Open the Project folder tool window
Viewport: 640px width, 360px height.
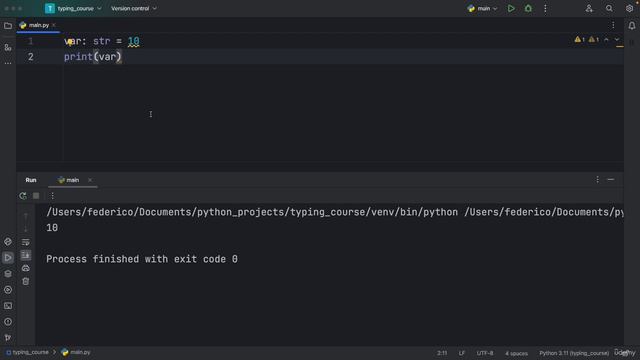point(8,26)
